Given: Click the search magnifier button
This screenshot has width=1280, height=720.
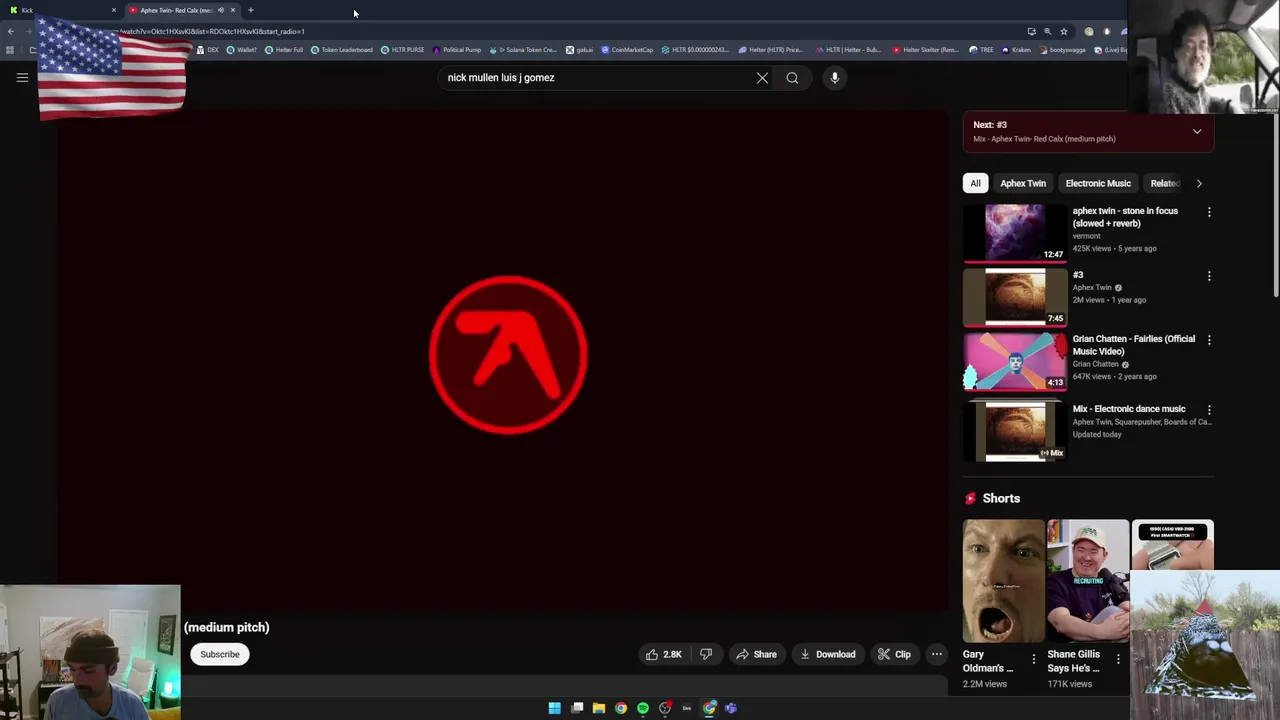Looking at the screenshot, I should pos(792,78).
